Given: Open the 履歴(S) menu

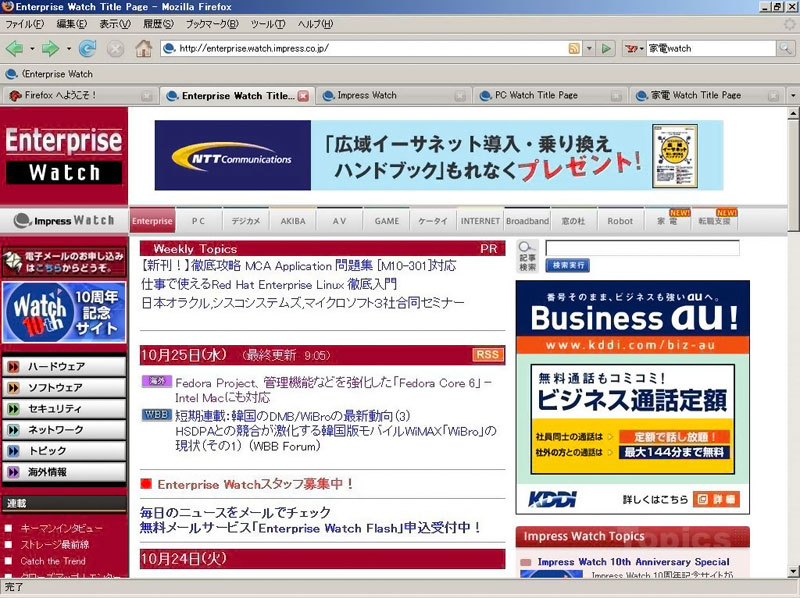Looking at the screenshot, I should pyautogui.click(x=158, y=24).
